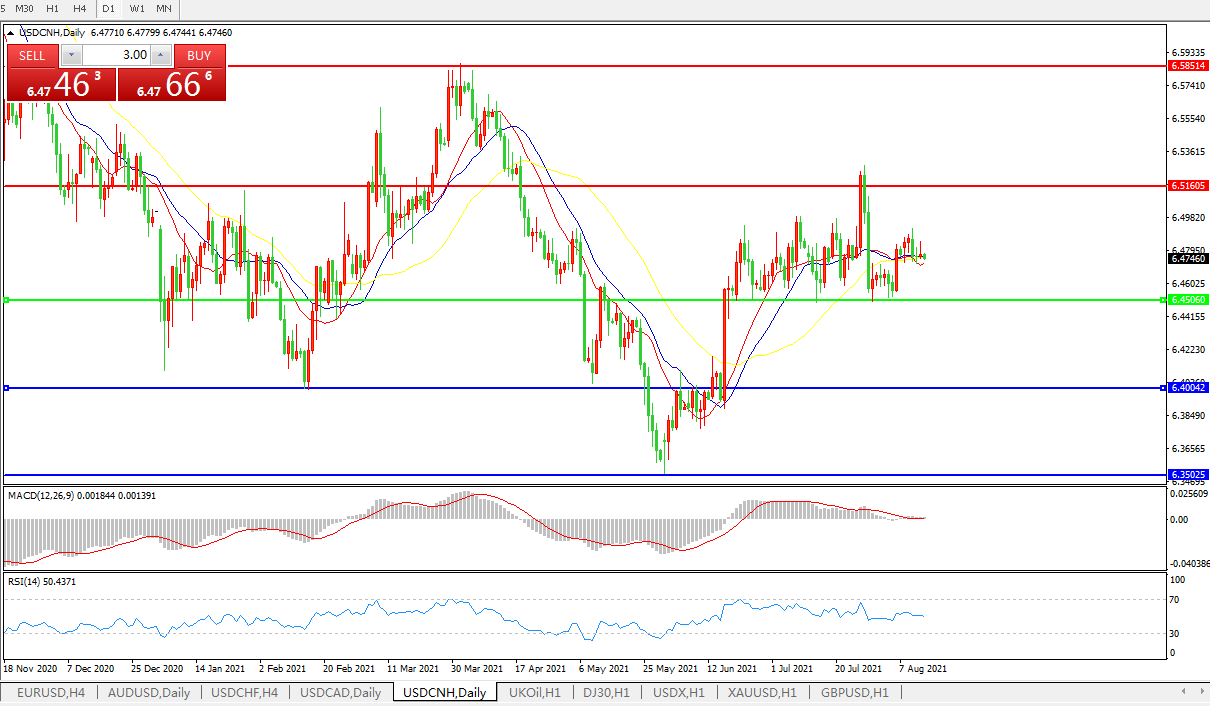1210x706 pixels.
Task: Increase lot volume with up arrow
Action: (x=161, y=55)
